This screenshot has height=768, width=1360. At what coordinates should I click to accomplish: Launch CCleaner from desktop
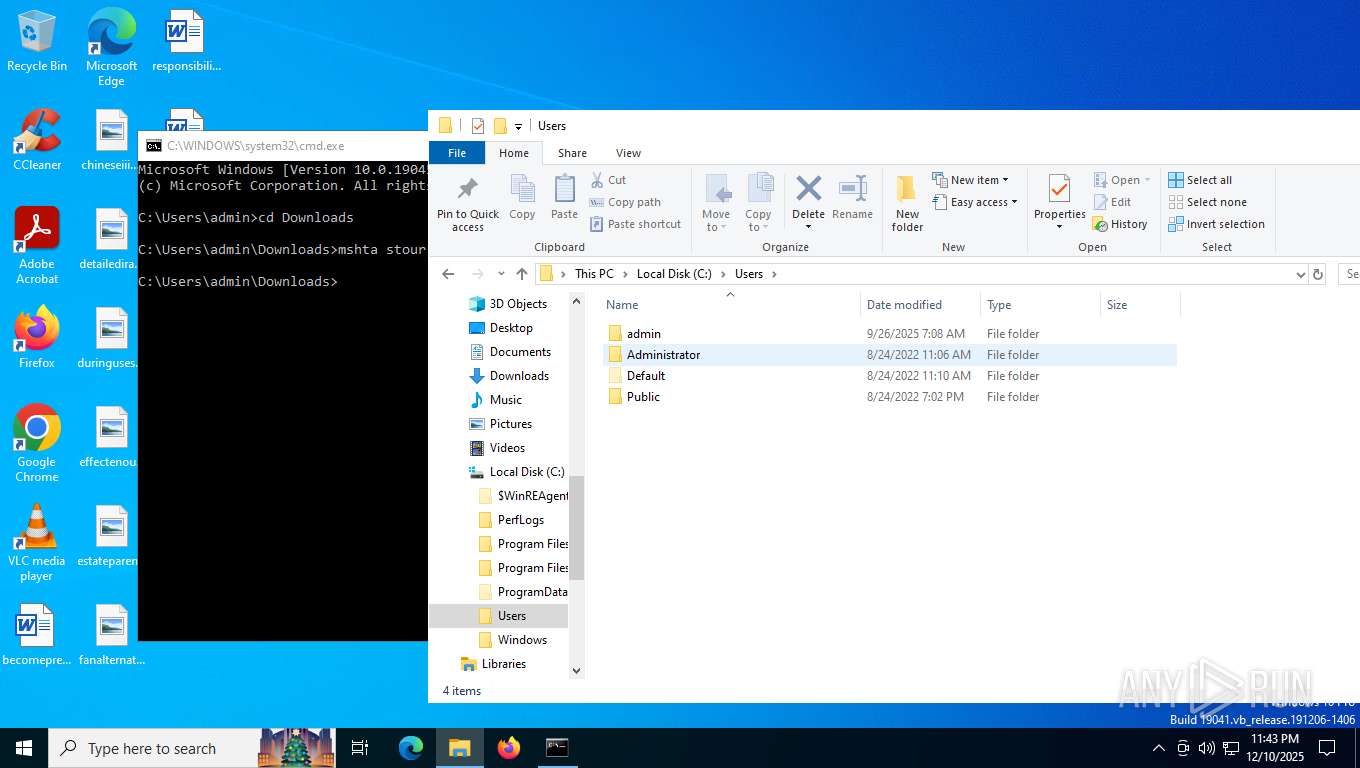[37, 140]
